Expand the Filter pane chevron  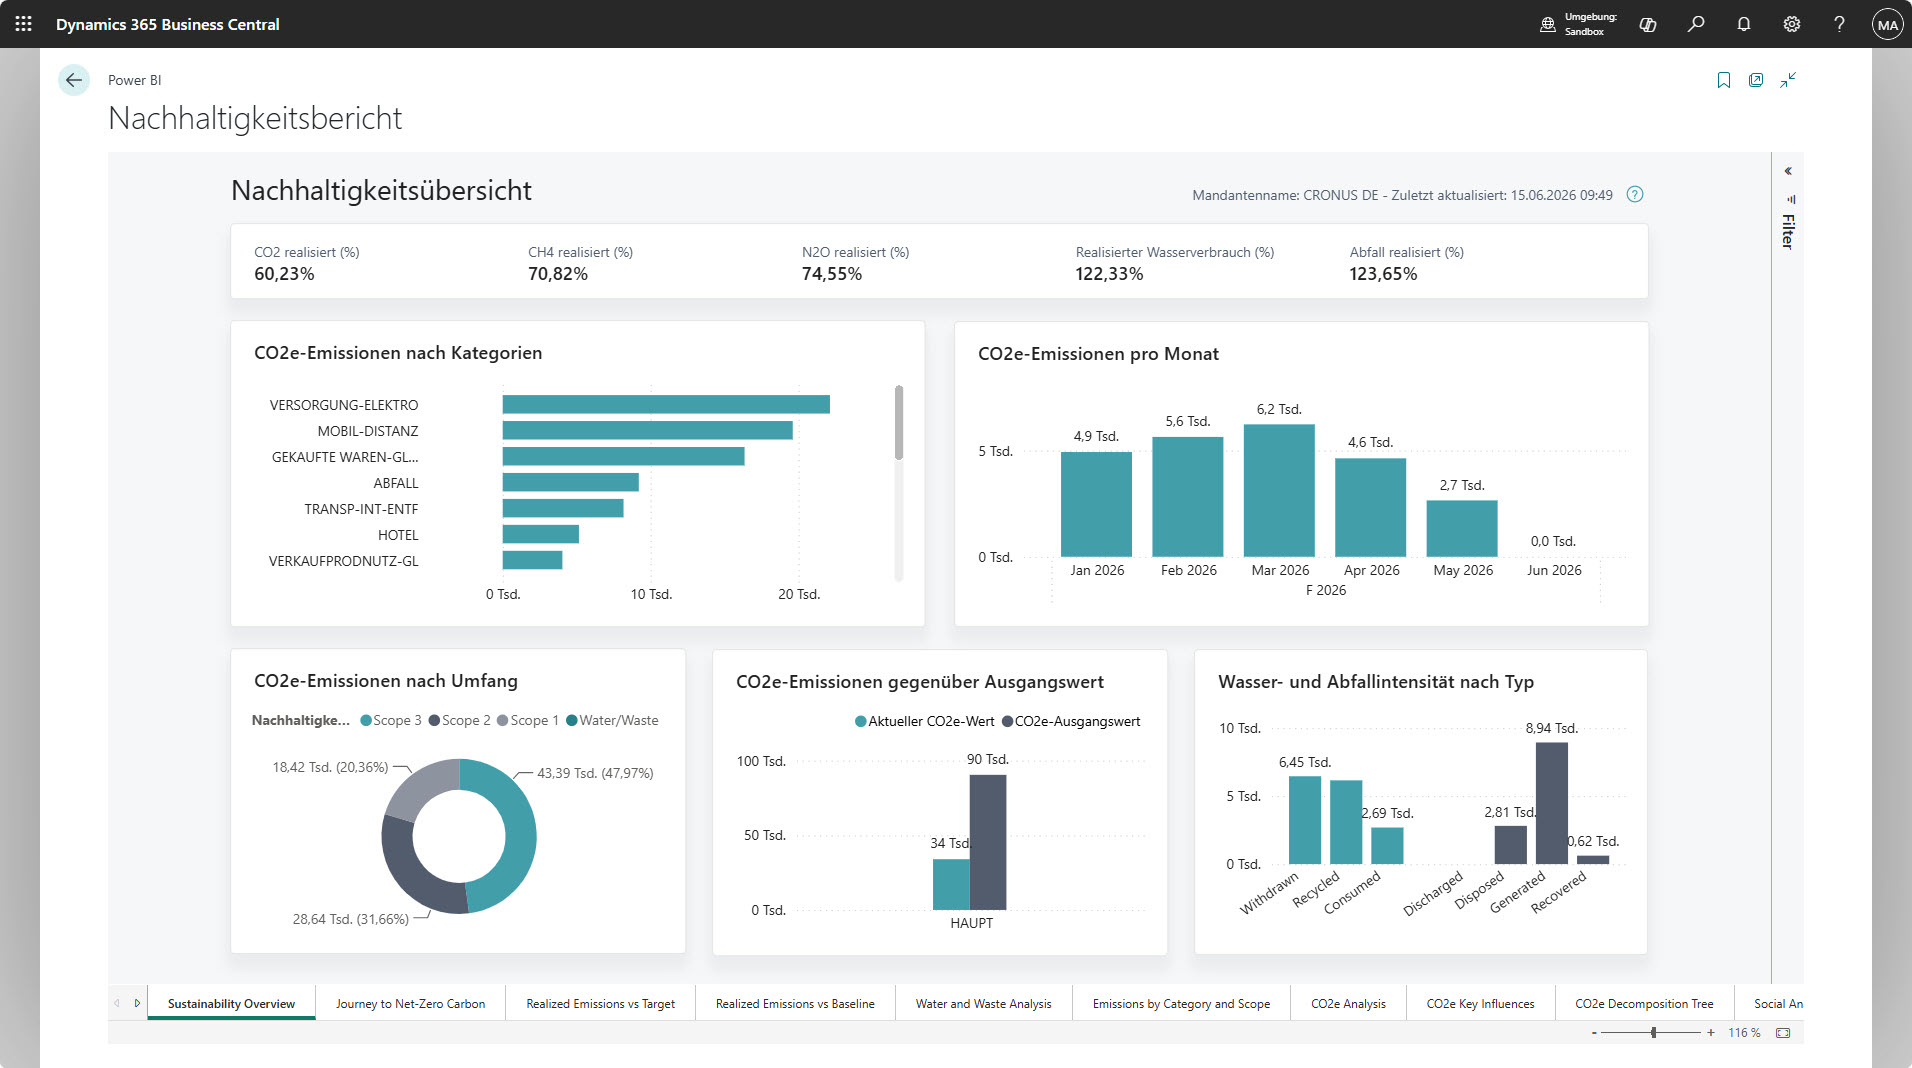tap(1788, 171)
